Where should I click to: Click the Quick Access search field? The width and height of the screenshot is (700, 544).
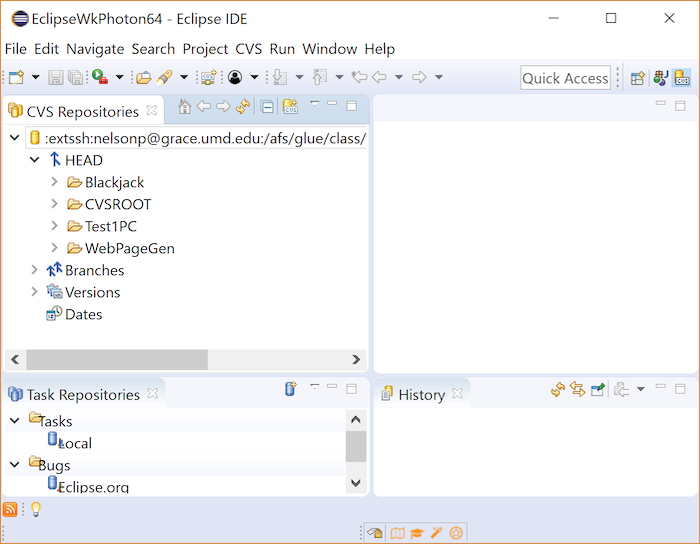point(565,78)
